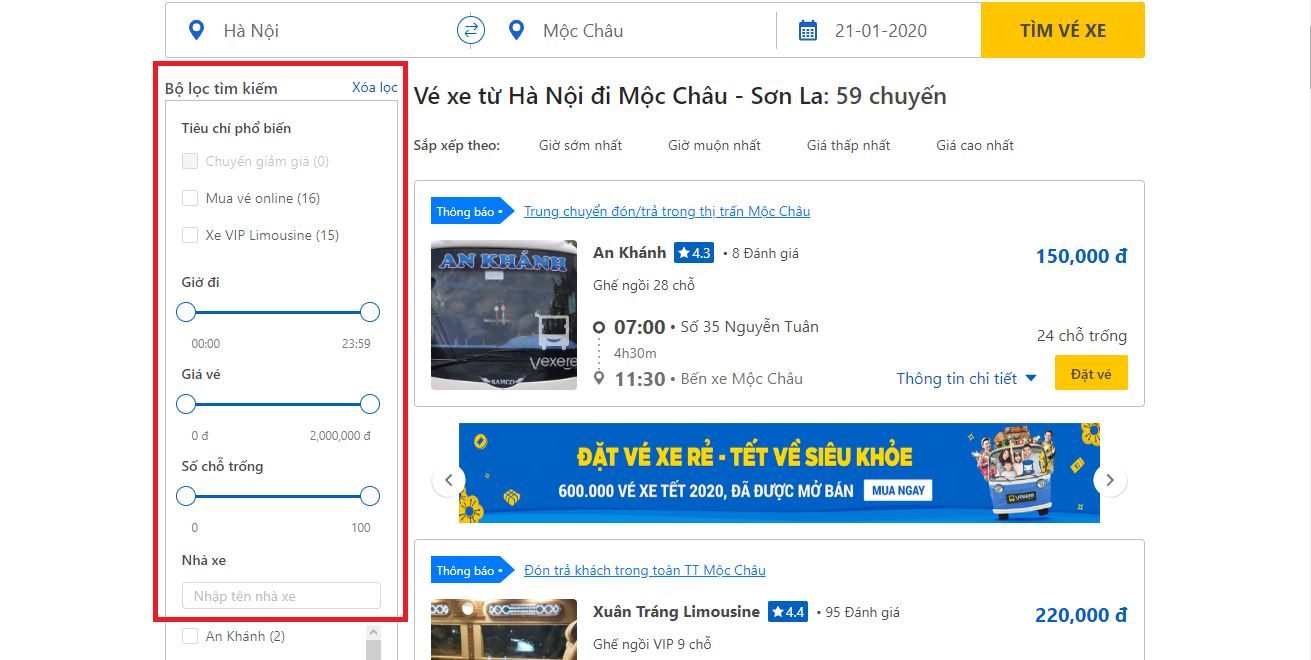Open Đón trả khách trong toàn TT link
This screenshot has height=660, width=1311.
645,570
